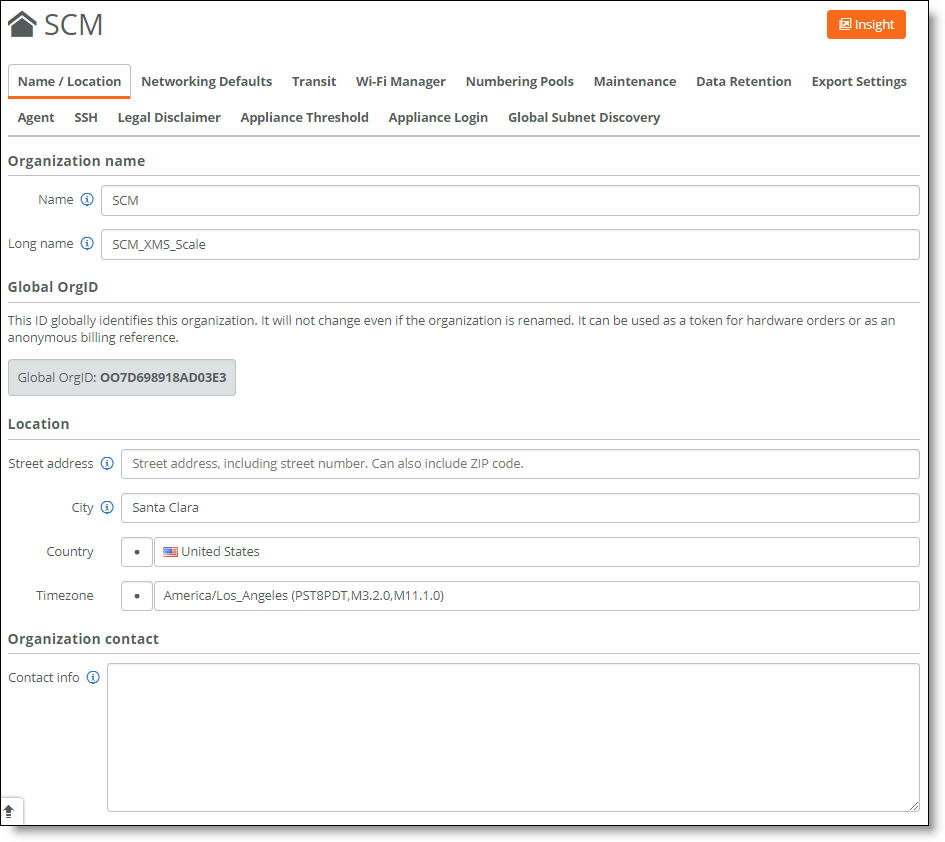The image size is (945, 842).
Task: Open the info icon beside Name
Action: coord(87,200)
